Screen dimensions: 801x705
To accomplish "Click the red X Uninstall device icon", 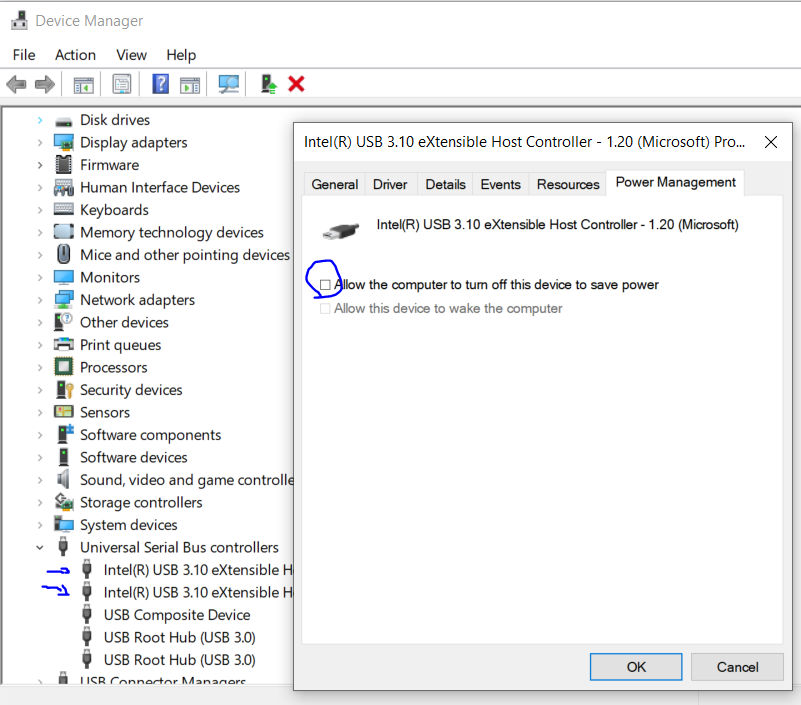I will [296, 85].
